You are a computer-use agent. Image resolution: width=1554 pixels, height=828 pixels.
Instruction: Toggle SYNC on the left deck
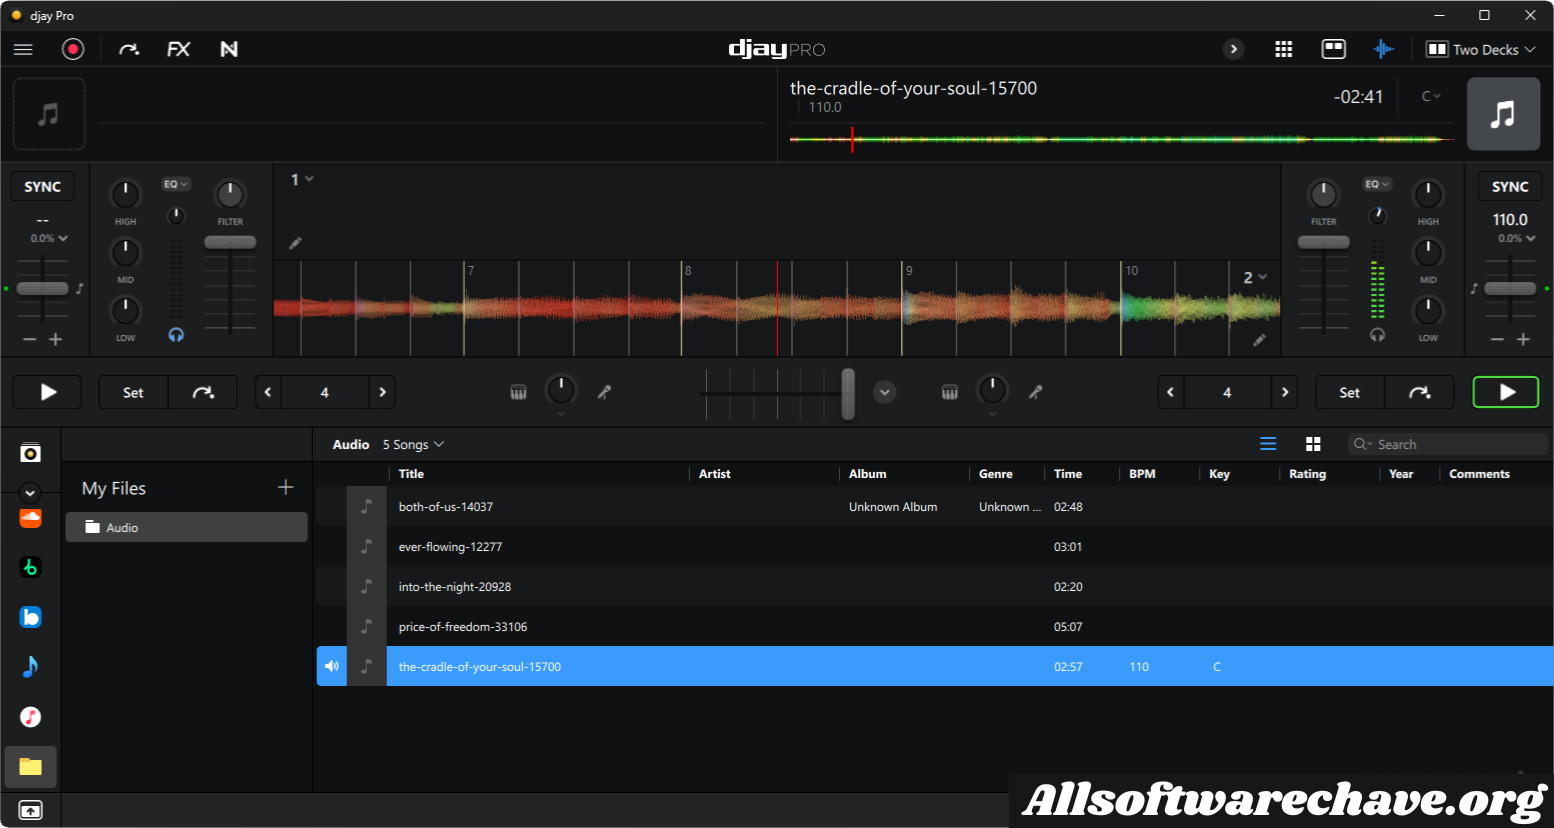[43, 187]
